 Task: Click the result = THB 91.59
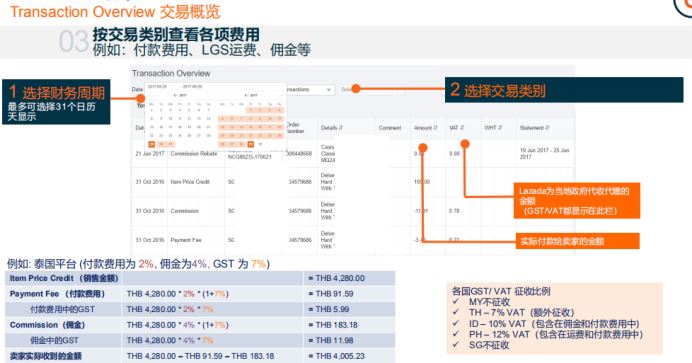331,294
